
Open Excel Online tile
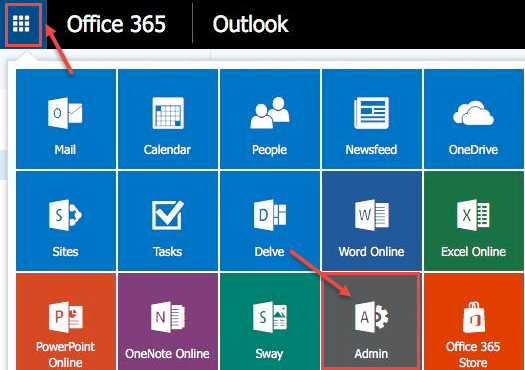[x=474, y=221]
